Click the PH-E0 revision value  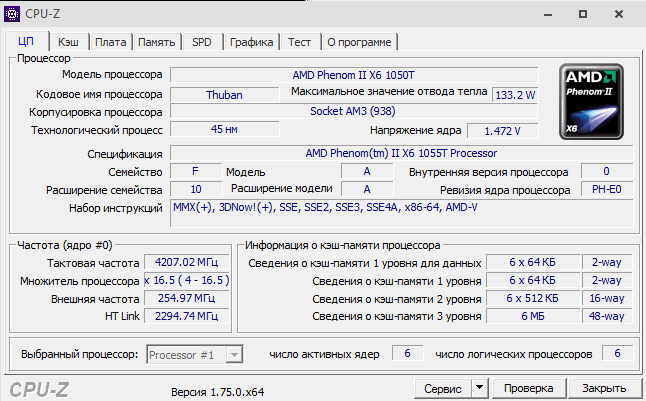point(606,189)
